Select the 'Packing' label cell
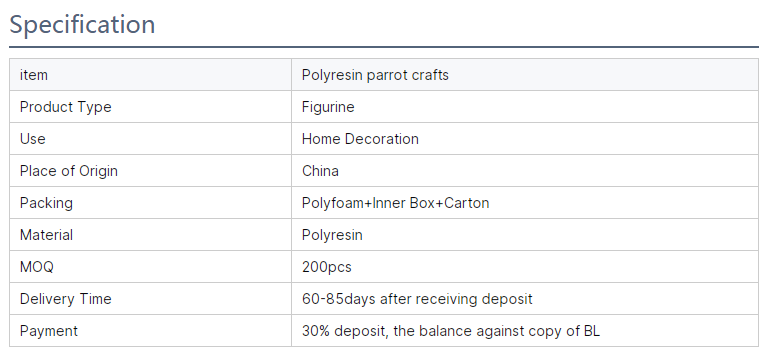 (150, 203)
